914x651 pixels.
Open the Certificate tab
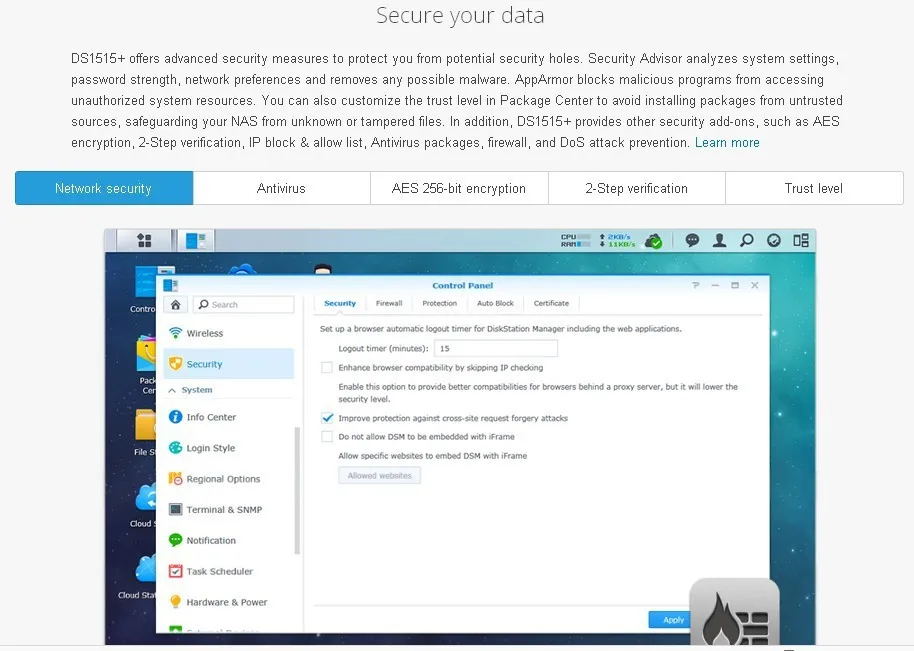[551, 303]
